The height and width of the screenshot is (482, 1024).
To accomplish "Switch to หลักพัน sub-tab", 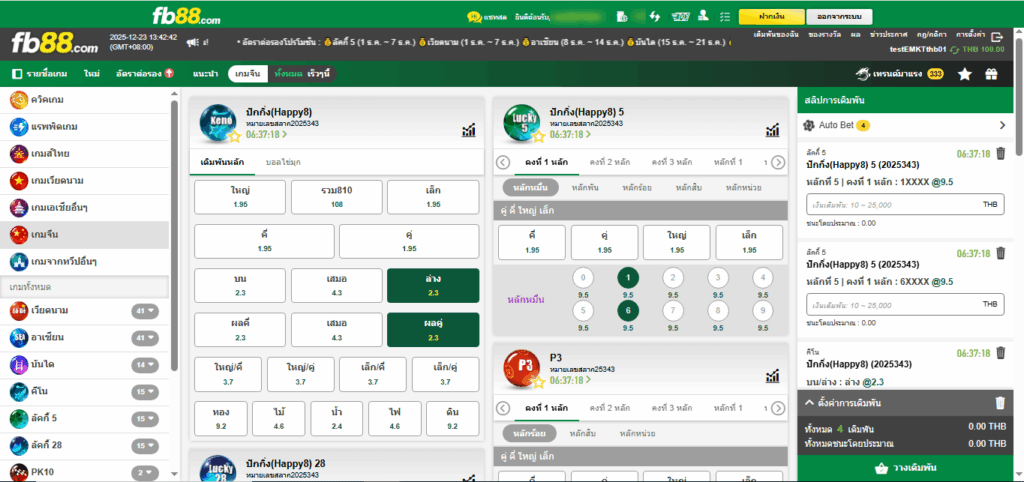I will pos(585,188).
